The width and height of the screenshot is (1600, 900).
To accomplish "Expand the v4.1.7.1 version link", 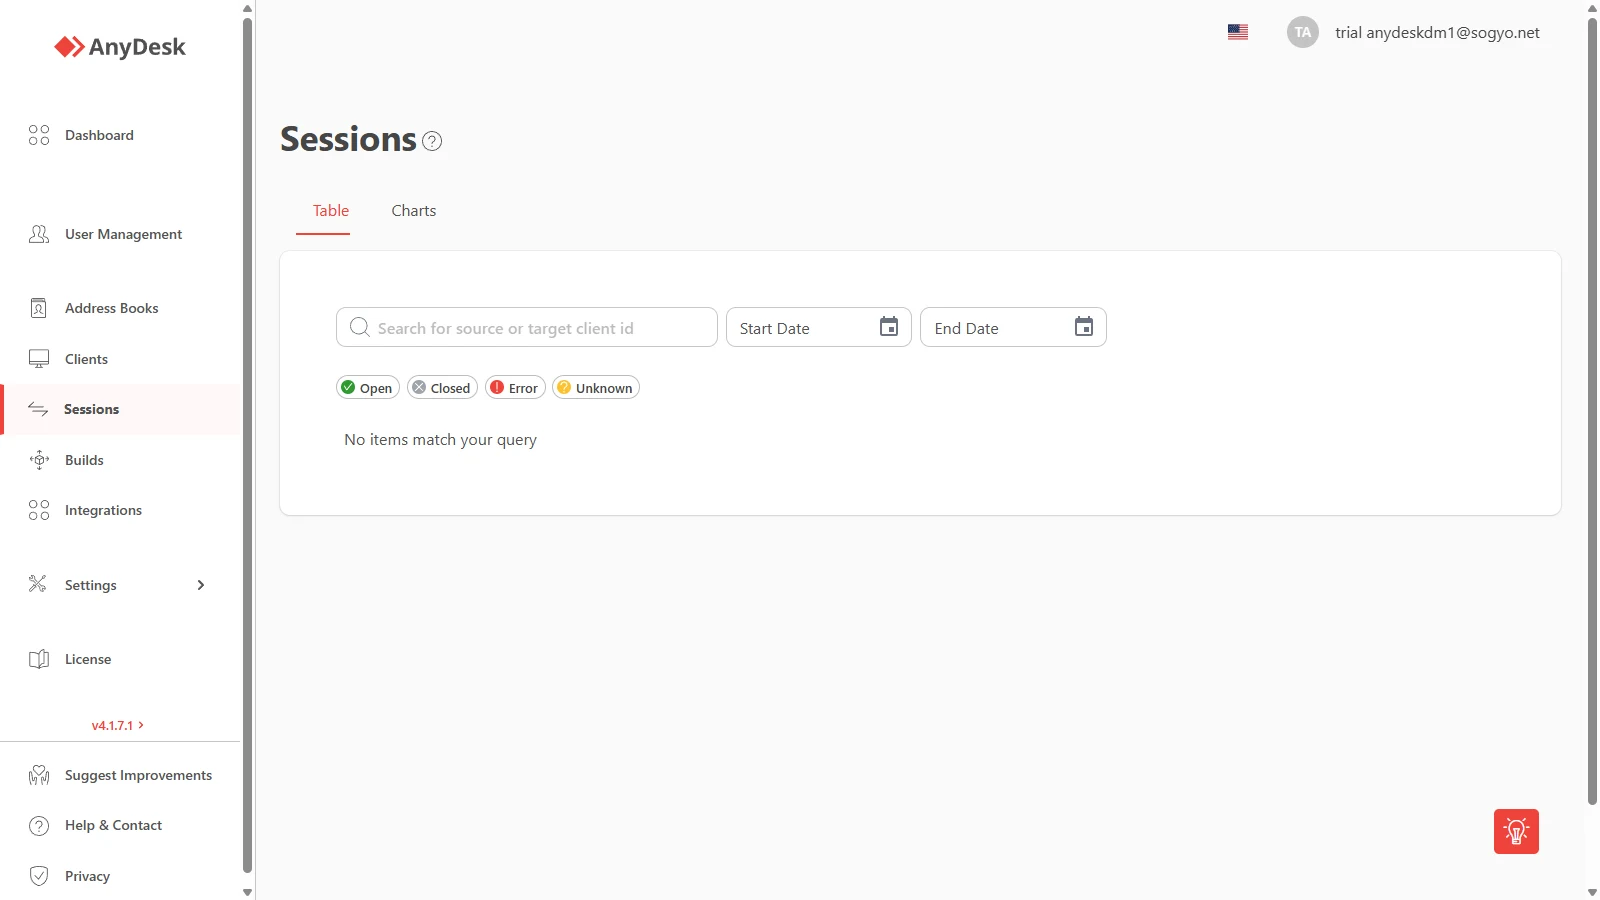I will [x=118, y=725].
